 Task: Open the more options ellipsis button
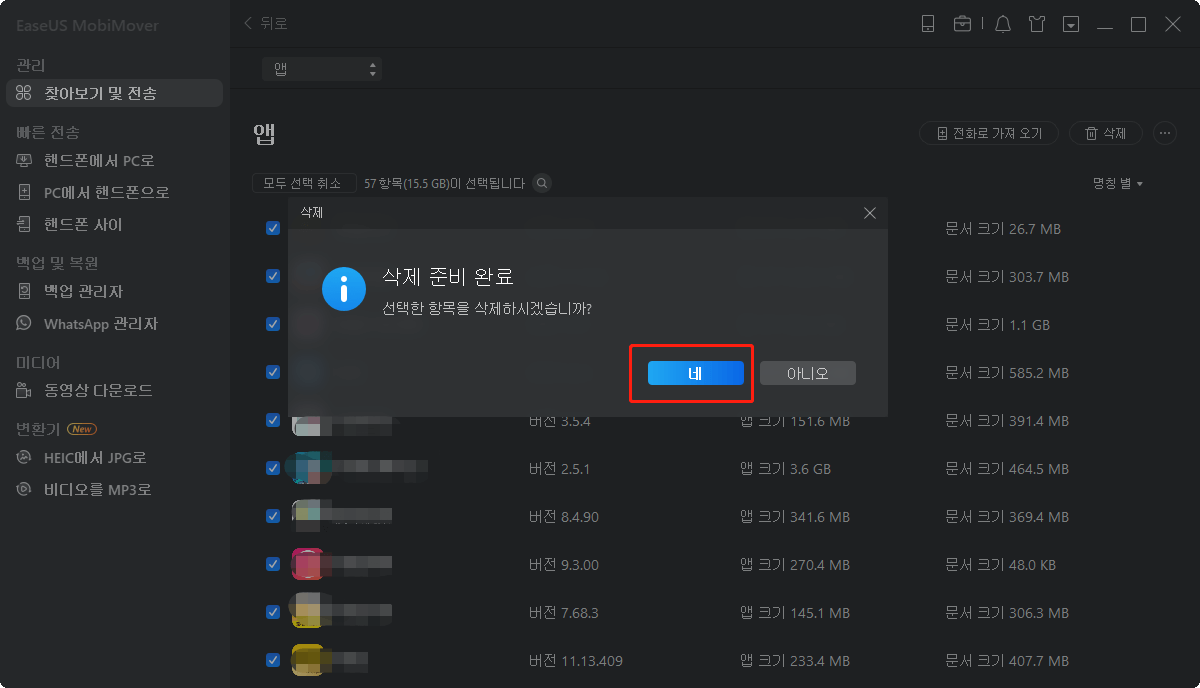tap(1164, 133)
